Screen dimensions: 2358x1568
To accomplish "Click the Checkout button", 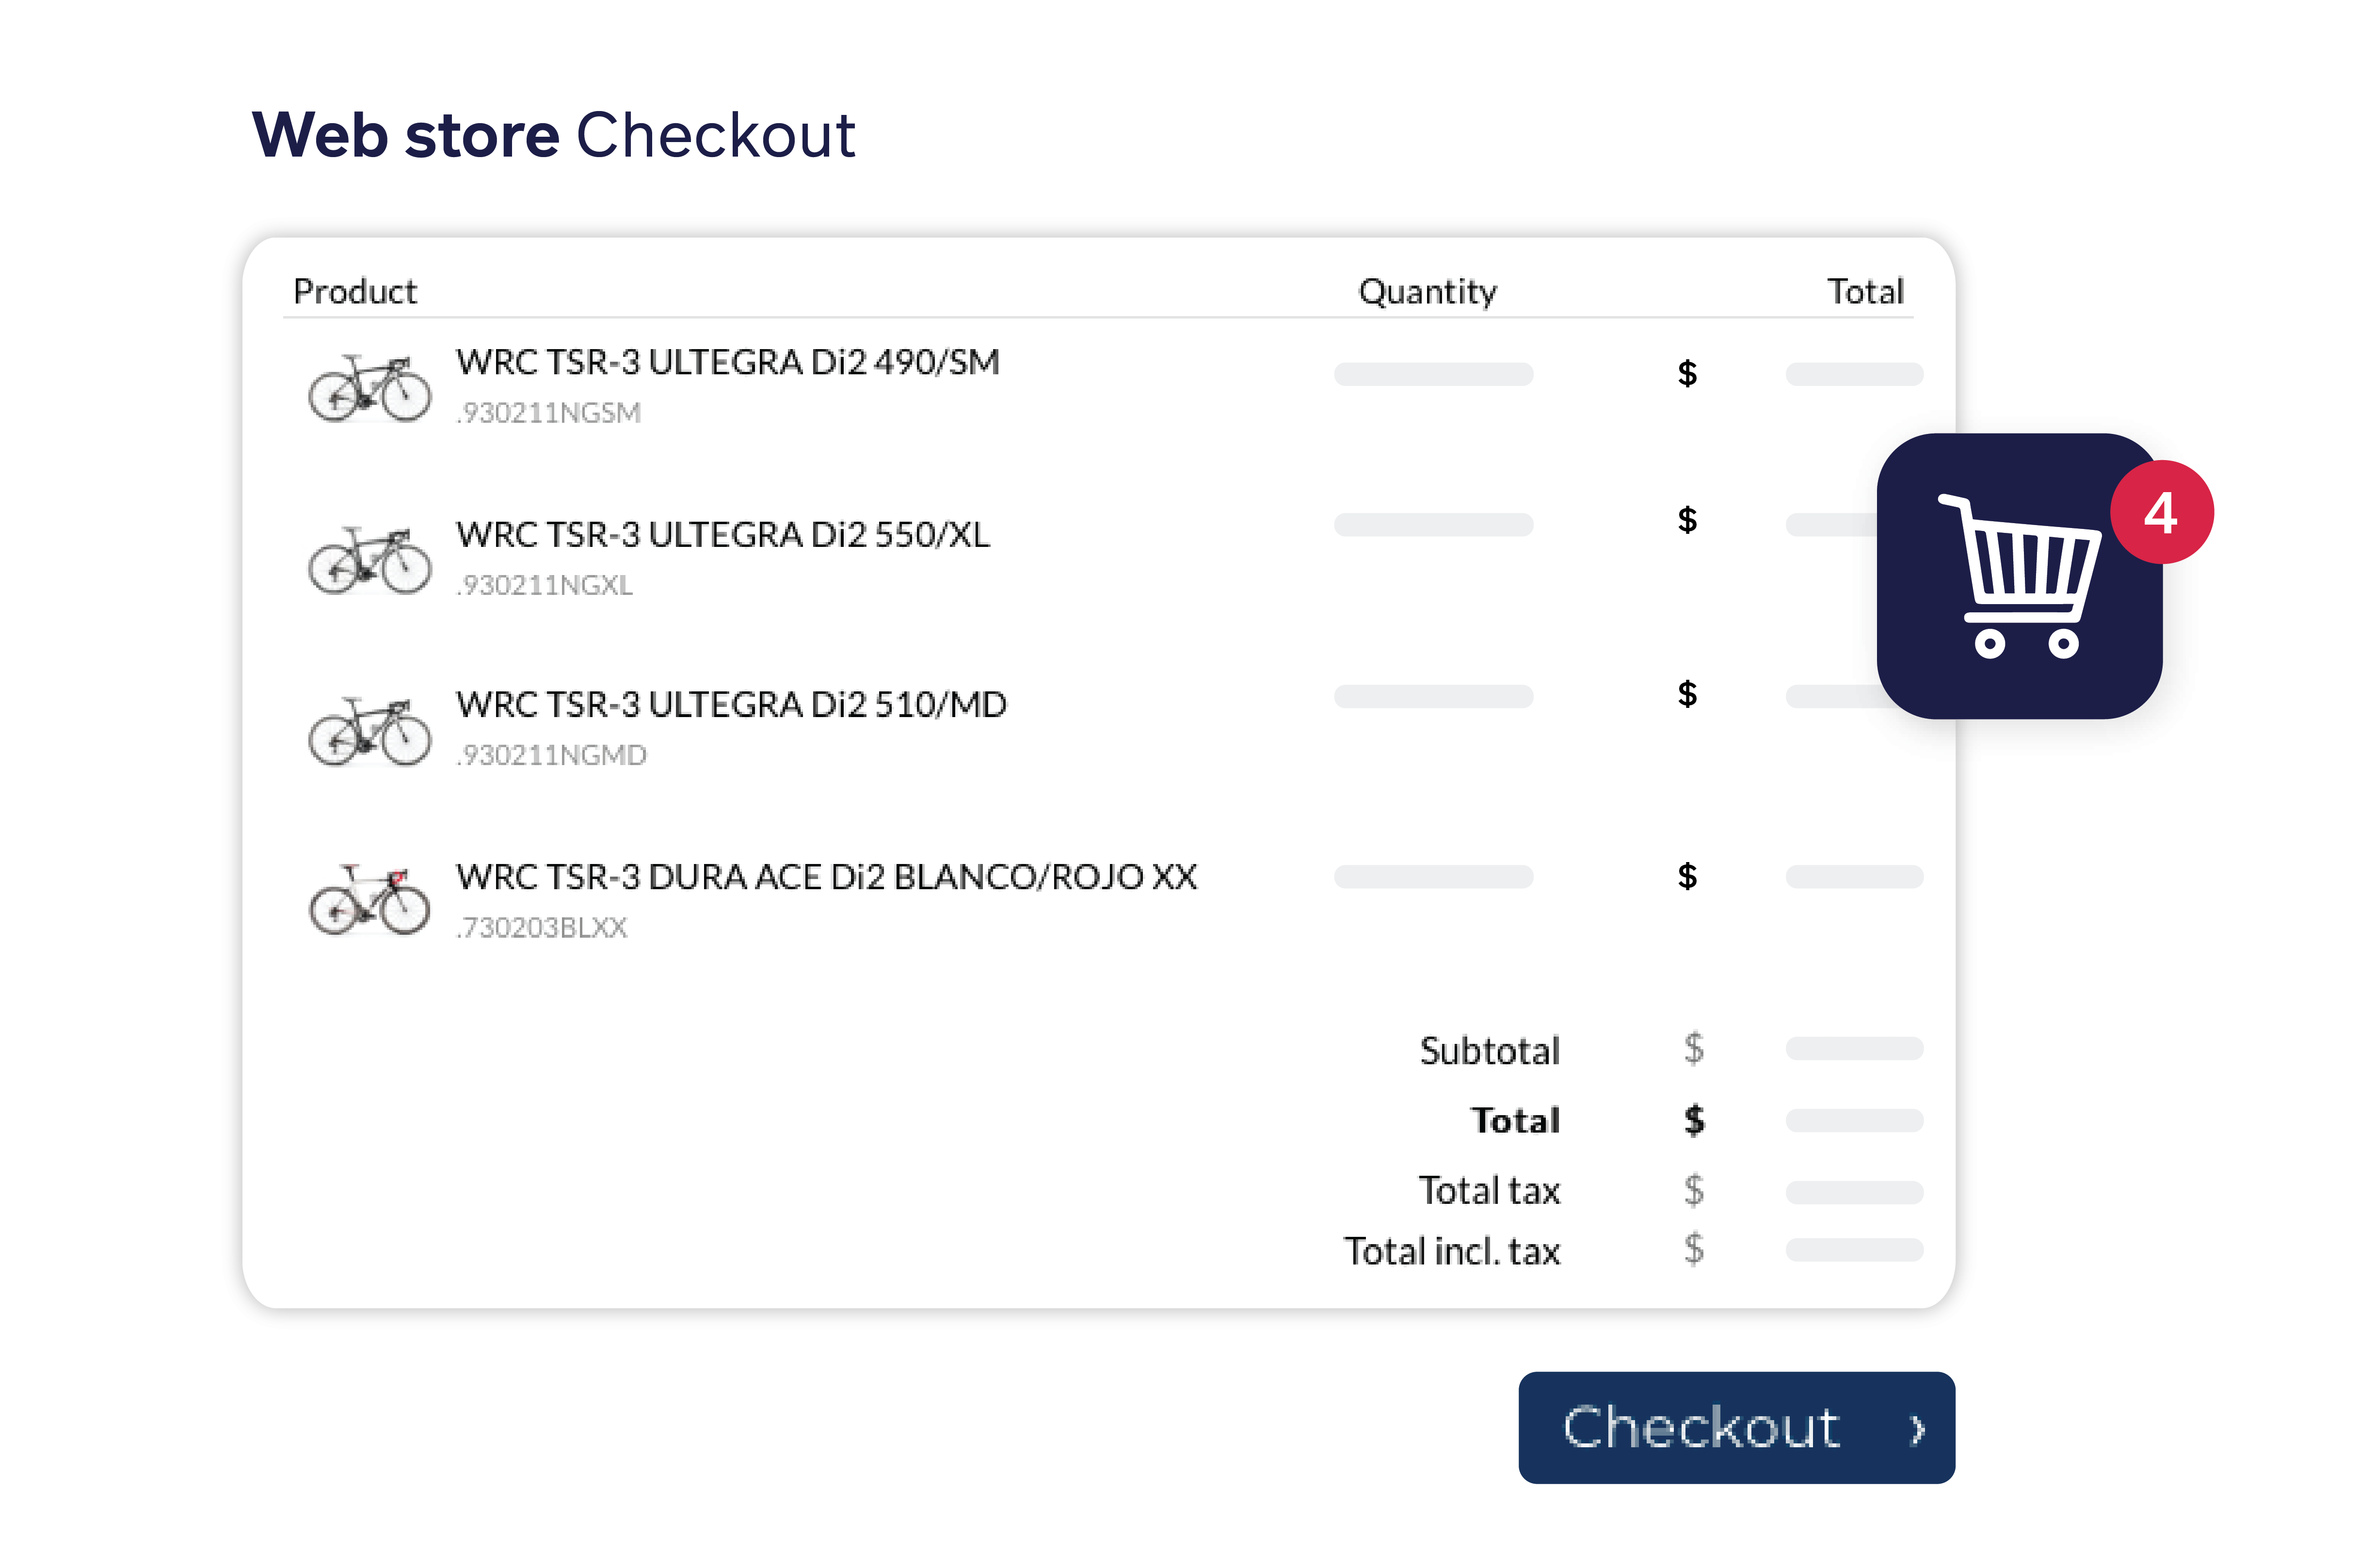I will 1736,1427.
